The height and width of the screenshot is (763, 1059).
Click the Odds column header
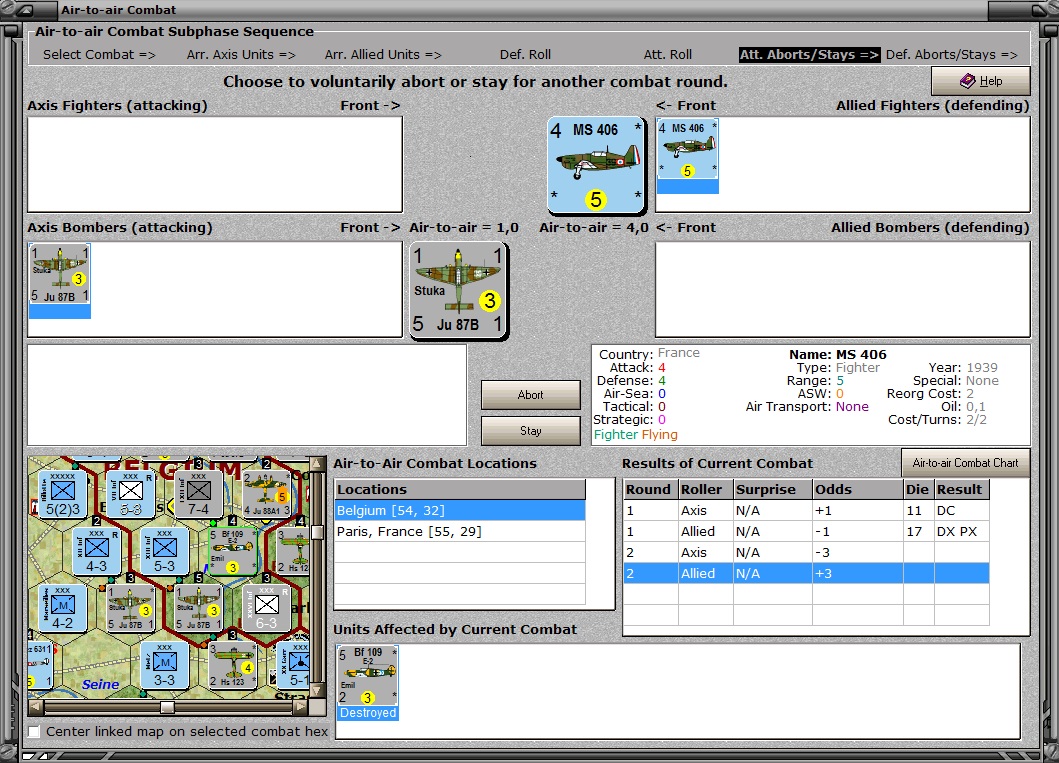tap(858, 490)
